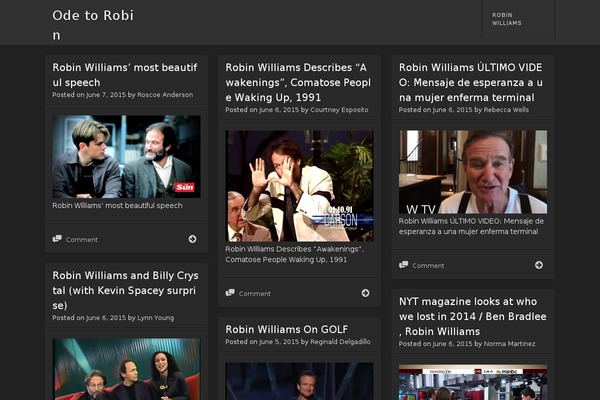Click Comment link under Awakenings post
Screen dimensions: 600x400
[x=255, y=294]
